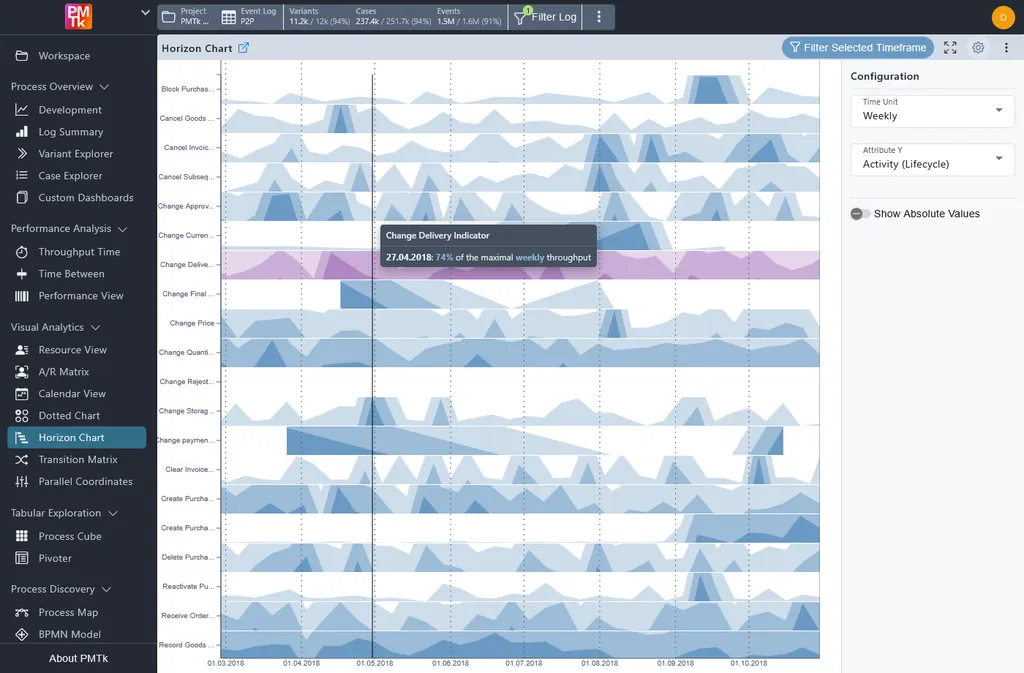1024x673 pixels.
Task: Open the Project folder selector
Action: click(x=187, y=16)
